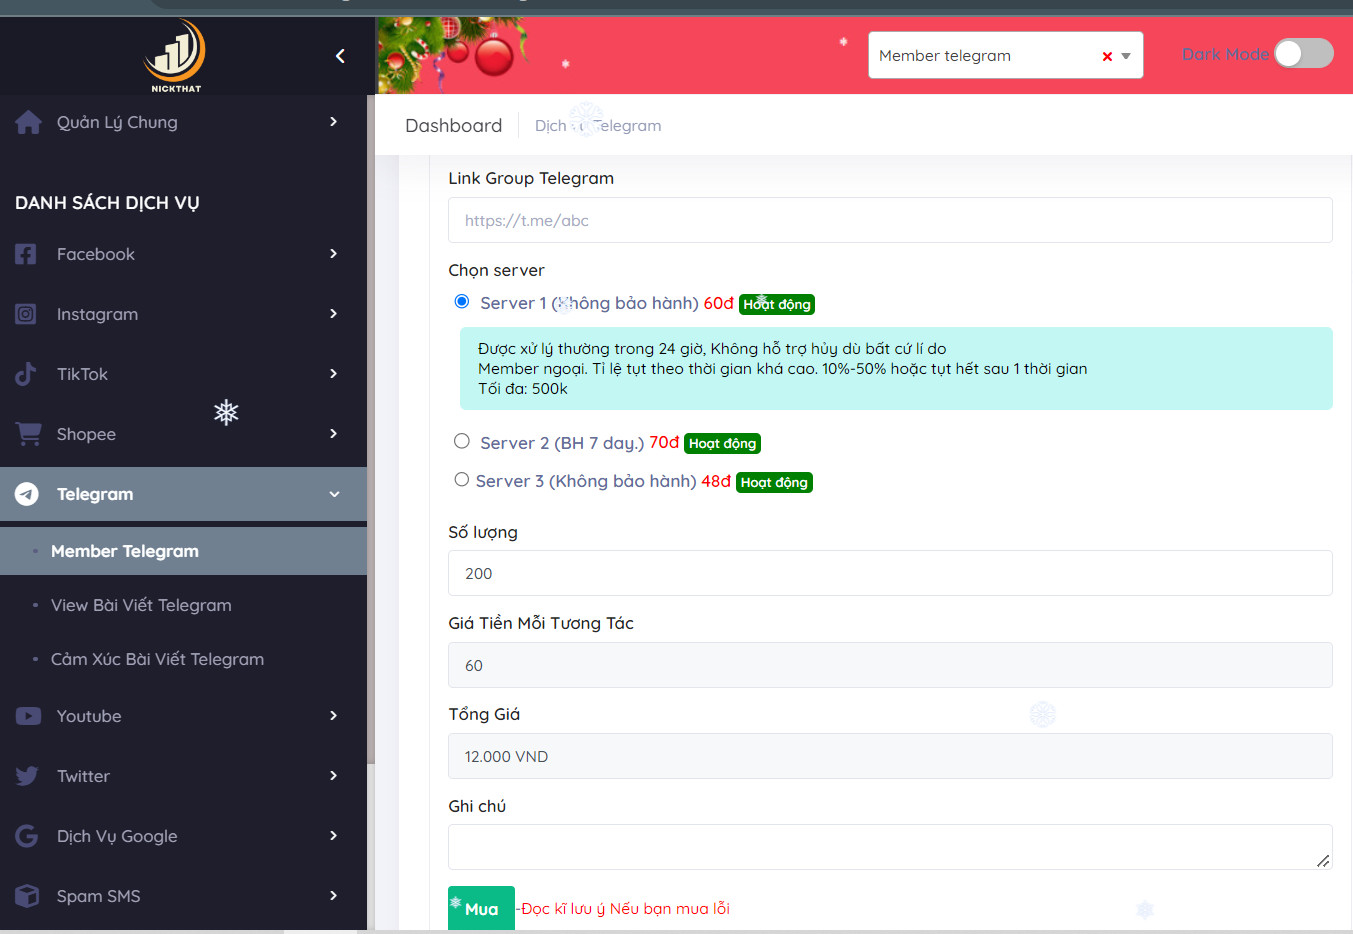Viewport: 1353px width, 934px height.
Task: Click the NICKTHAT logo
Action: point(175,56)
